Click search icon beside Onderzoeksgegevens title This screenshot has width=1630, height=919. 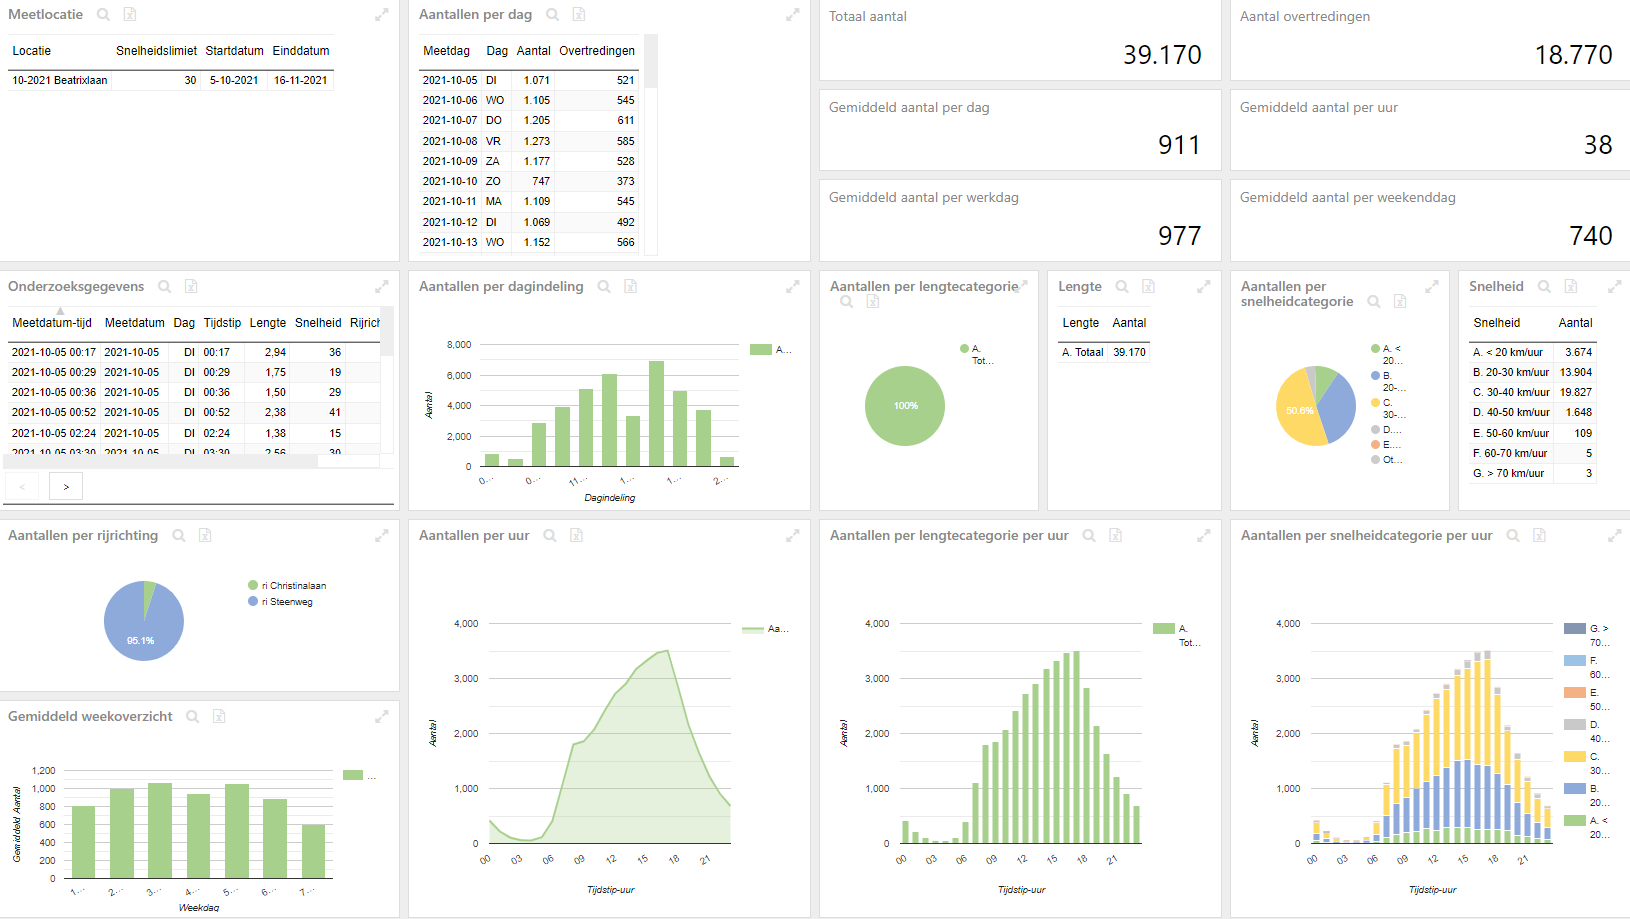(x=164, y=287)
